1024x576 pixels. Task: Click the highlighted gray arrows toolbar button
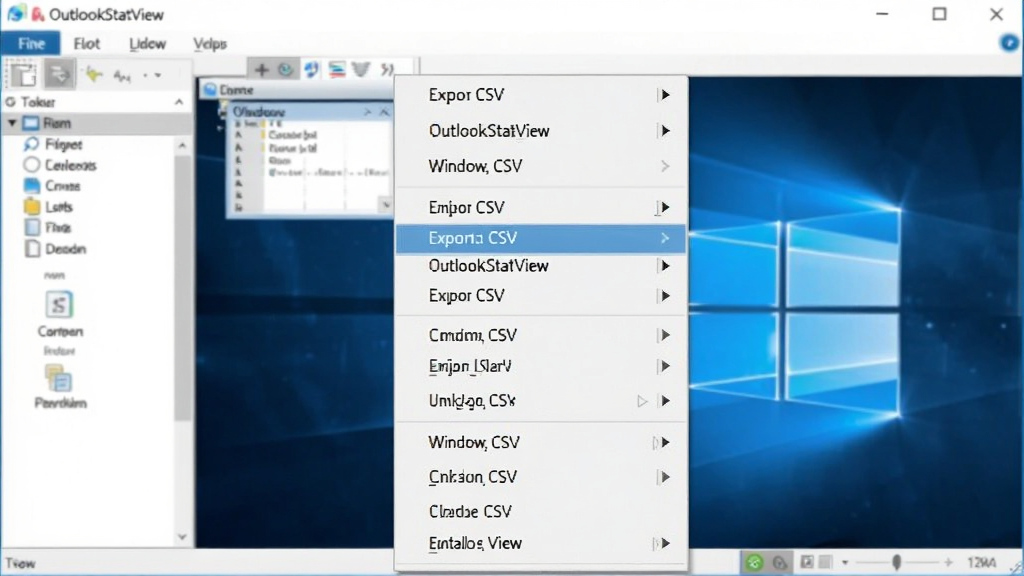tap(59, 74)
